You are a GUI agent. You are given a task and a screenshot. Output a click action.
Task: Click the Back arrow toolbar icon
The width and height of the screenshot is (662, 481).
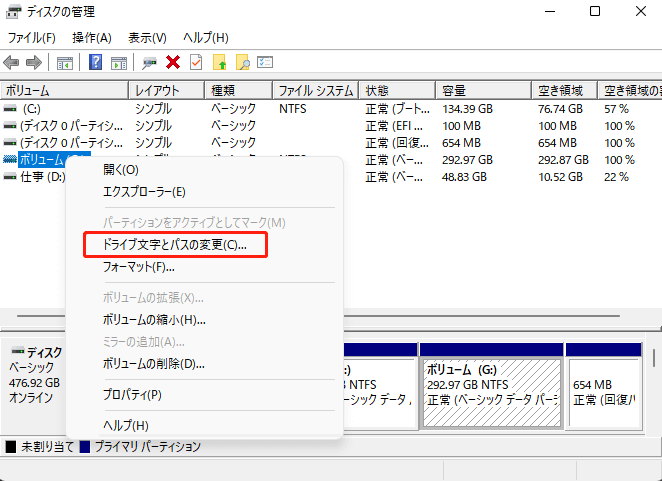[12, 63]
